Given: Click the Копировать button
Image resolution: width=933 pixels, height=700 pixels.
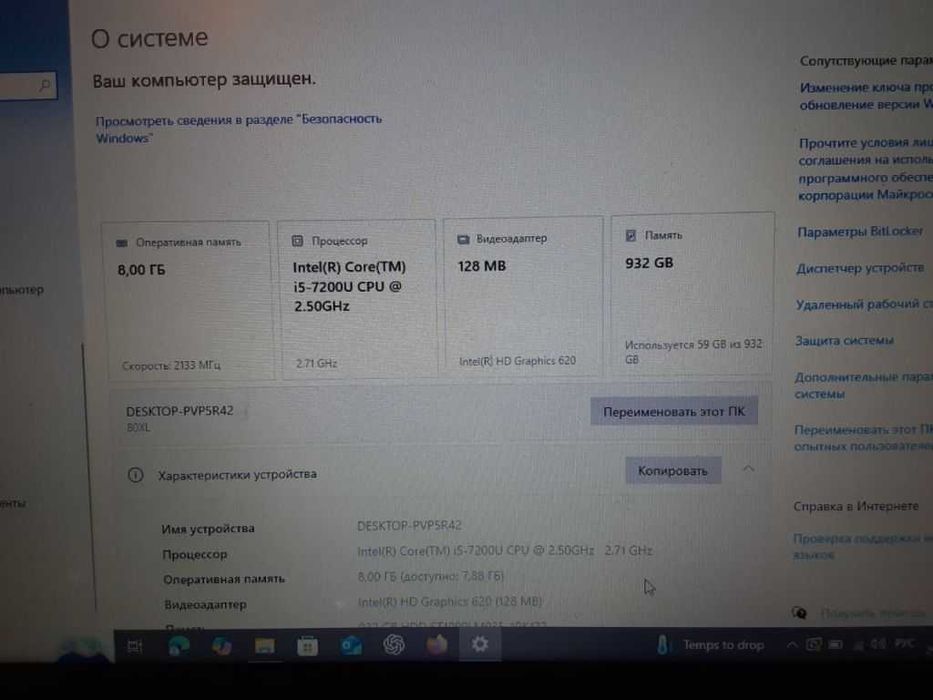Looking at the screenshot, I should click(x=673, y=471).
